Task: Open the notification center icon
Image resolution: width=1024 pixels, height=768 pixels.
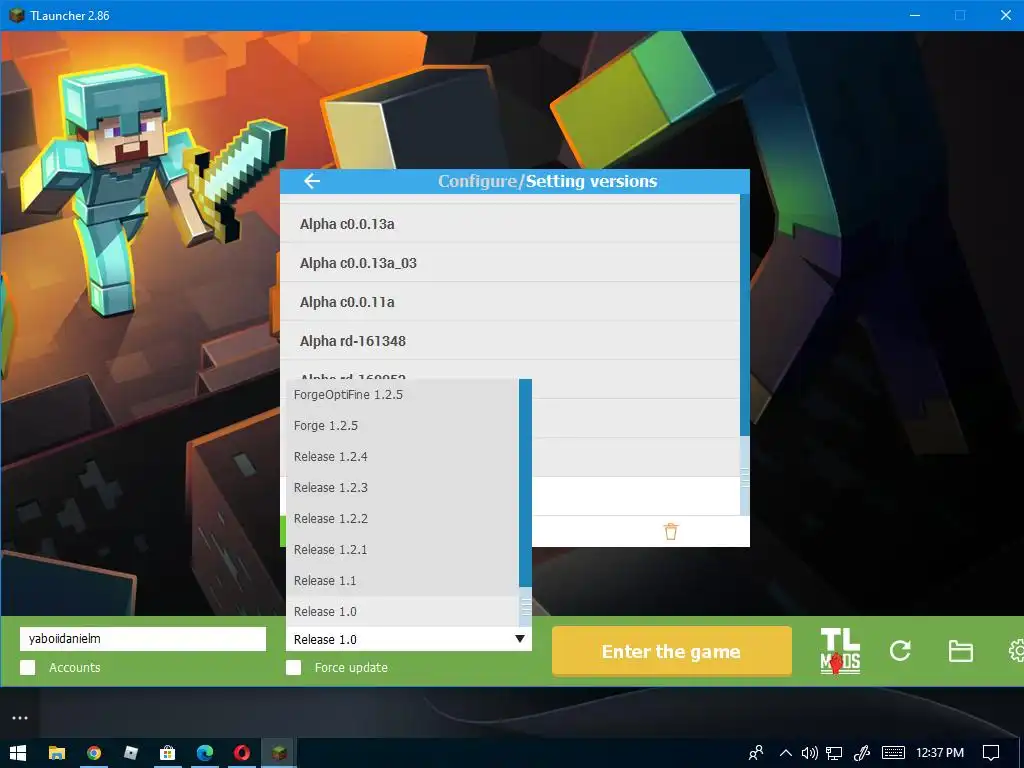Action: 991,753
